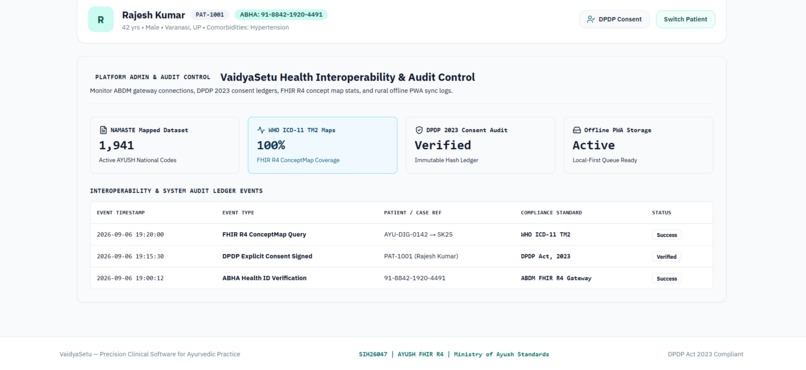Click the PAT-1001 patient ID badge

[x=210, y=15]
